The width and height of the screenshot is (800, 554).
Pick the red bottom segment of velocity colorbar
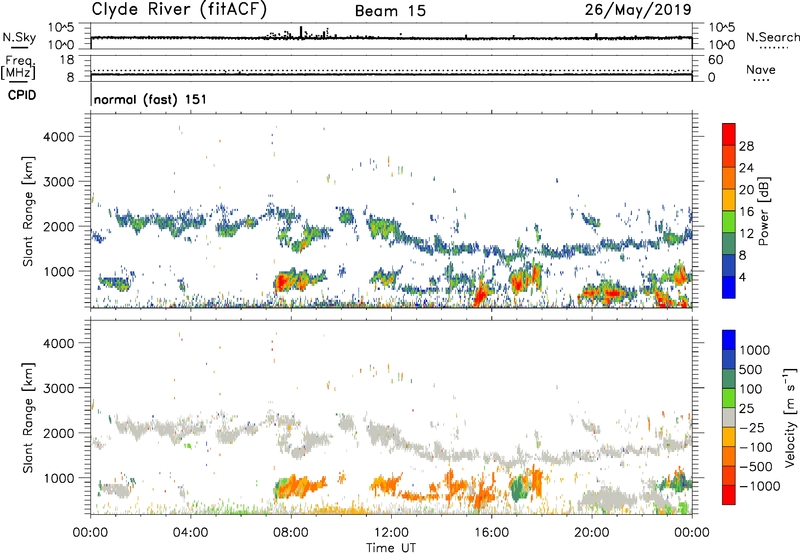coord(729,496)
